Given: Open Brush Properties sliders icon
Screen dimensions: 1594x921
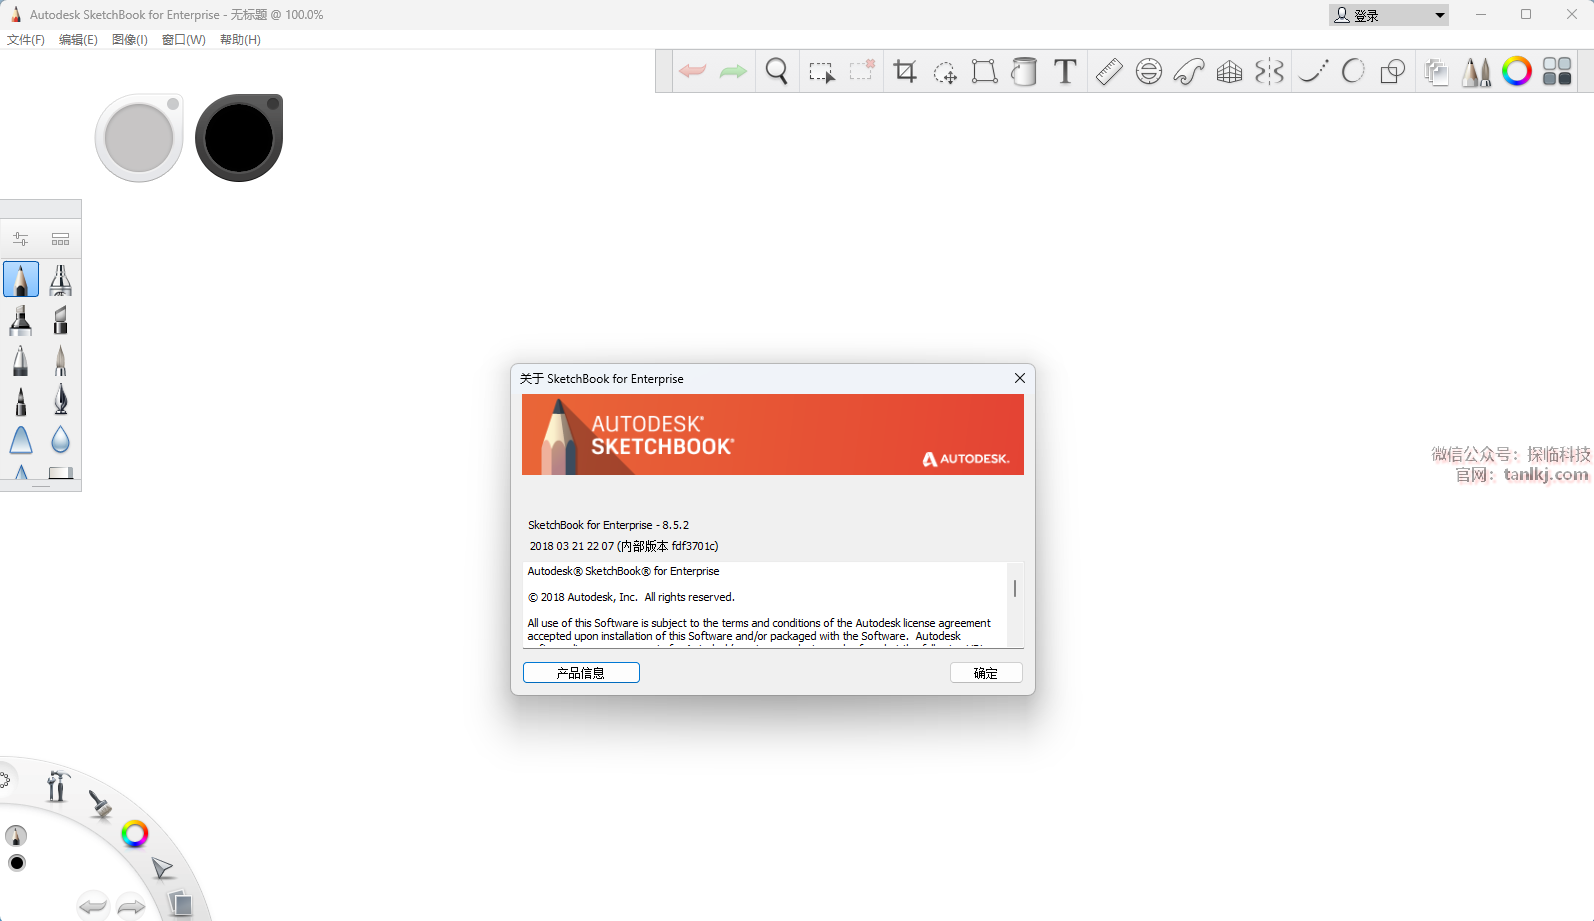Looking at the screenshot, I should click(21, 239).
